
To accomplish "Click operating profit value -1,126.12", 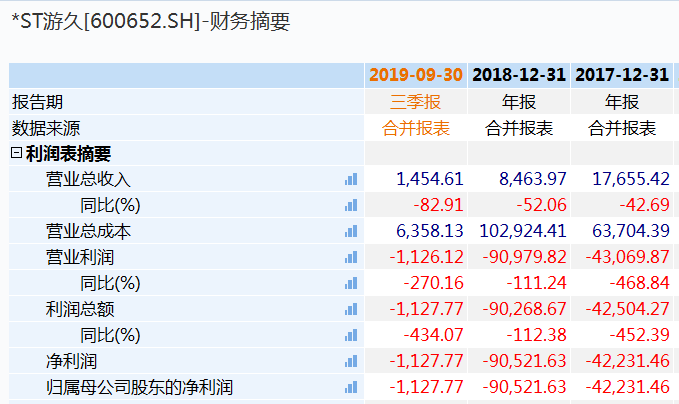I will pyautogui.click(x=426, y=257).
